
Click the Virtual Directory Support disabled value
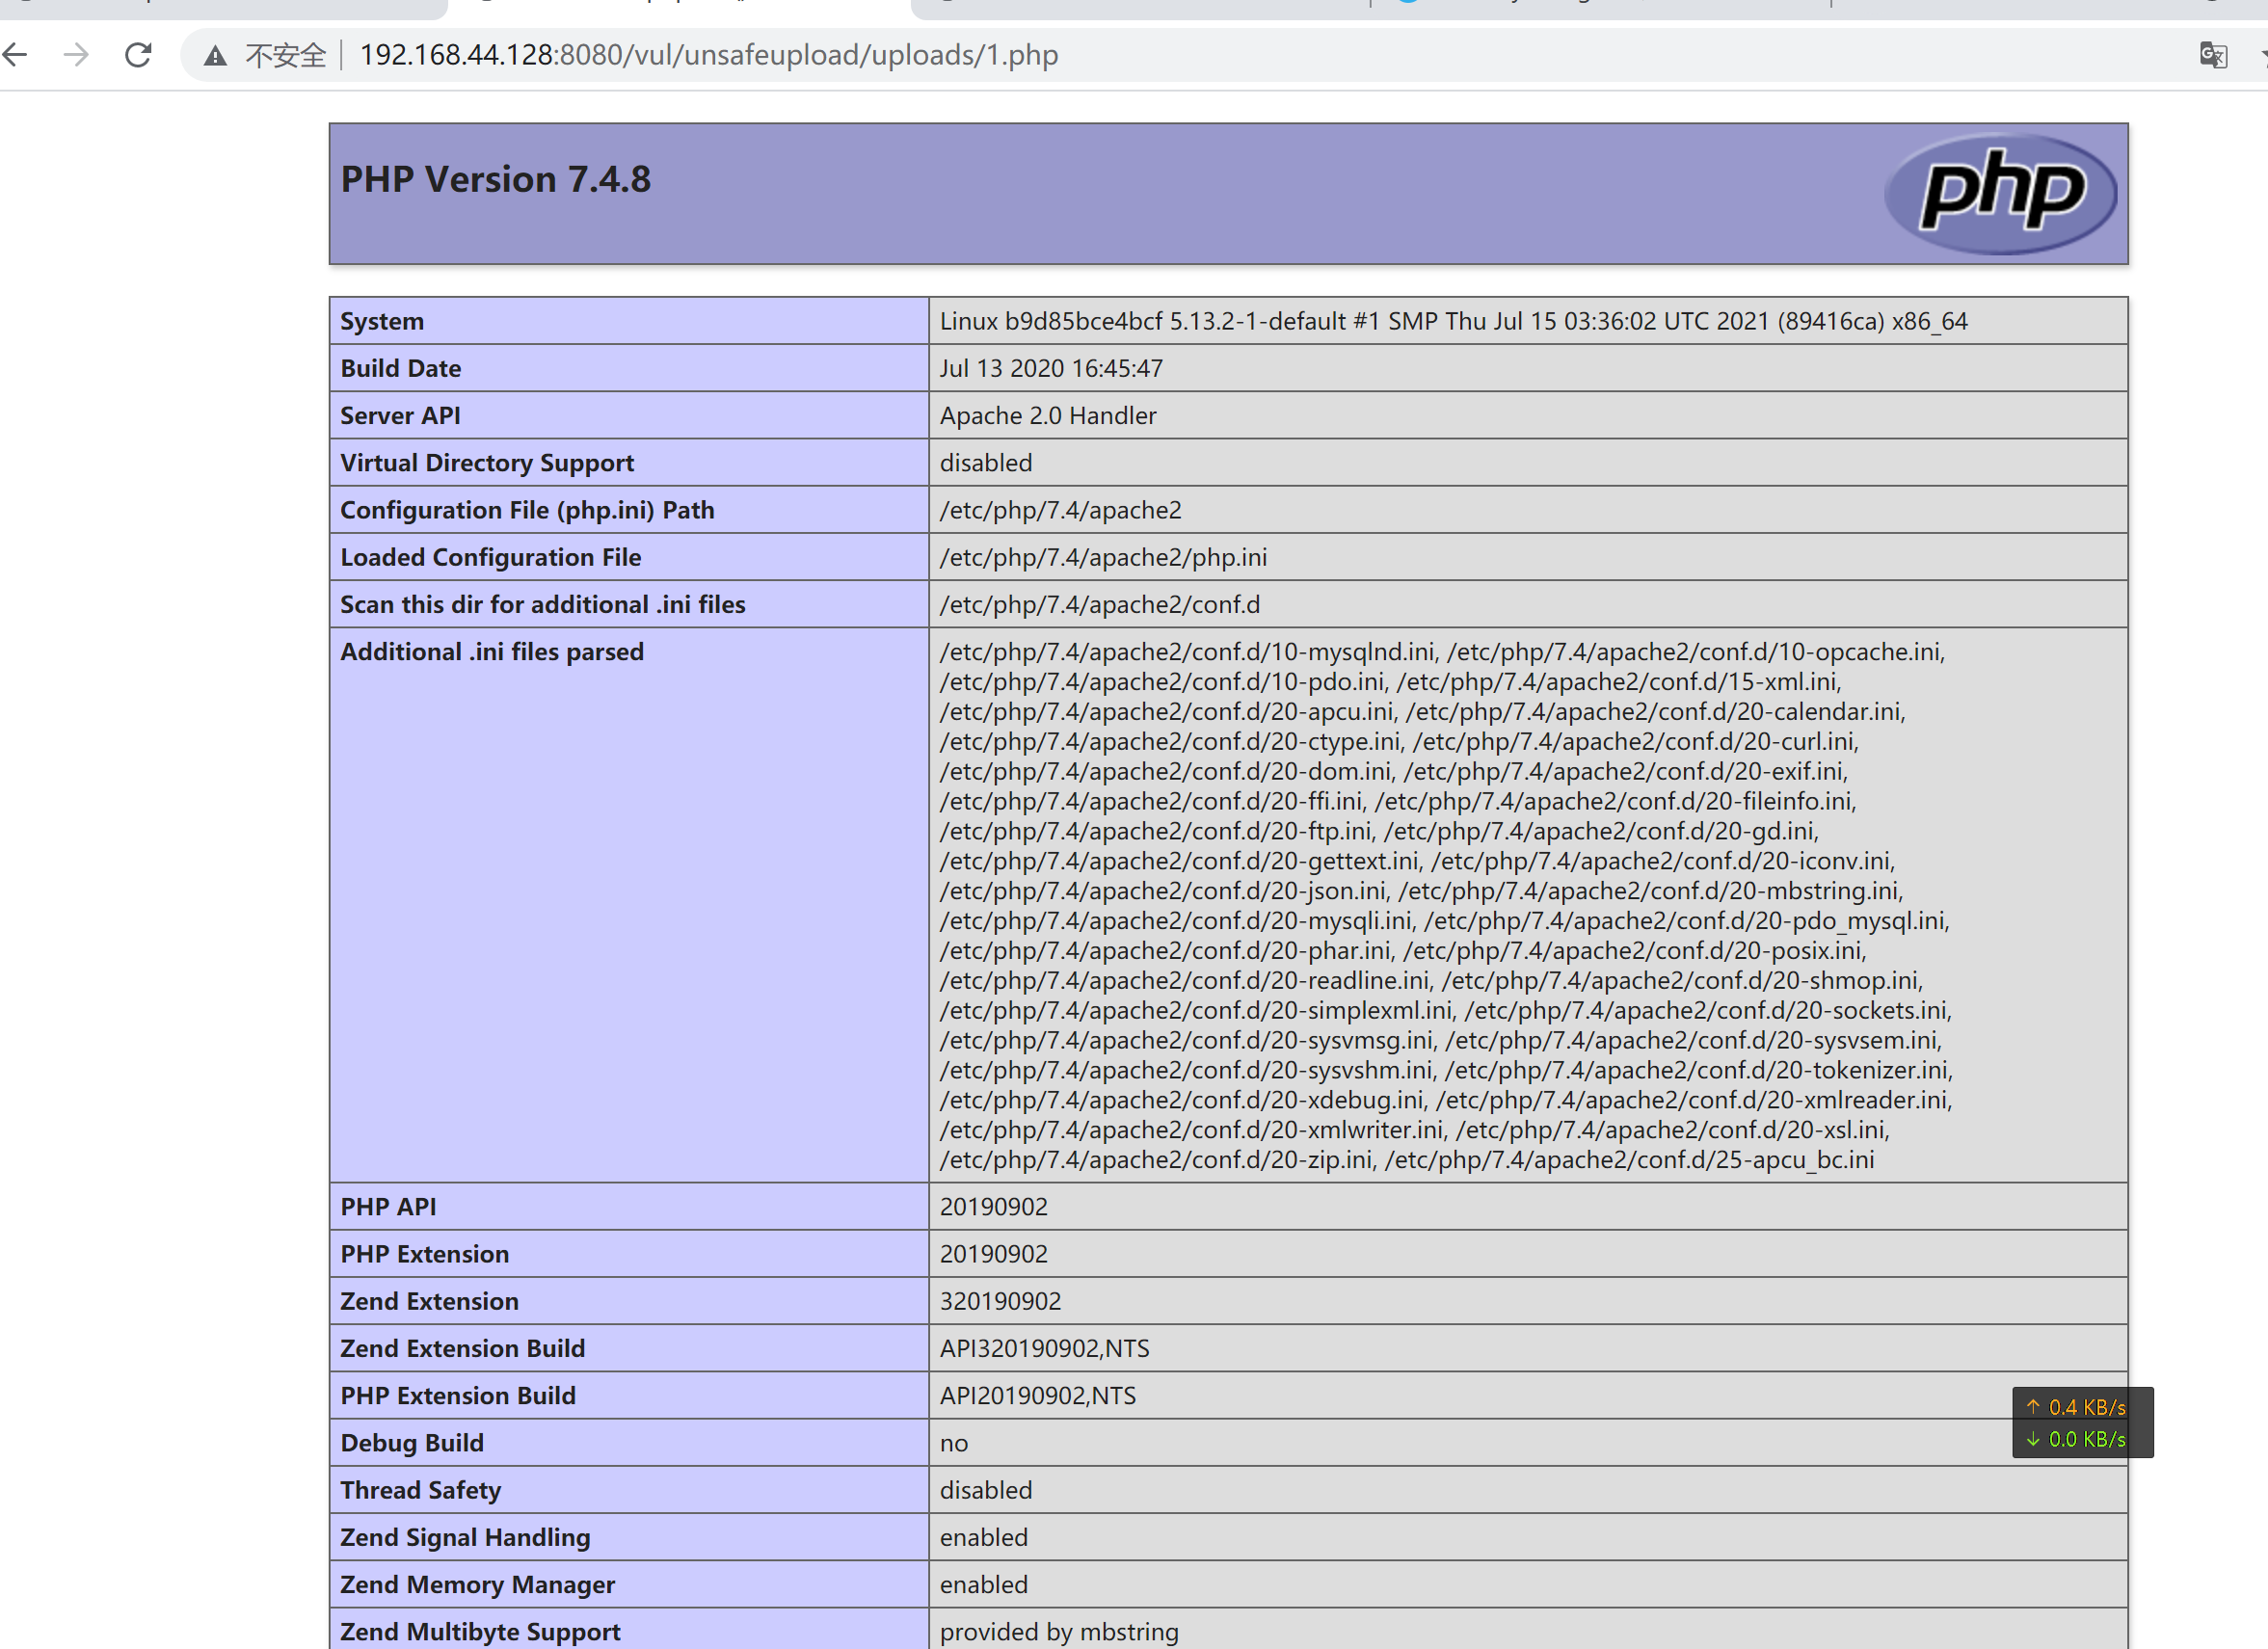985,463
